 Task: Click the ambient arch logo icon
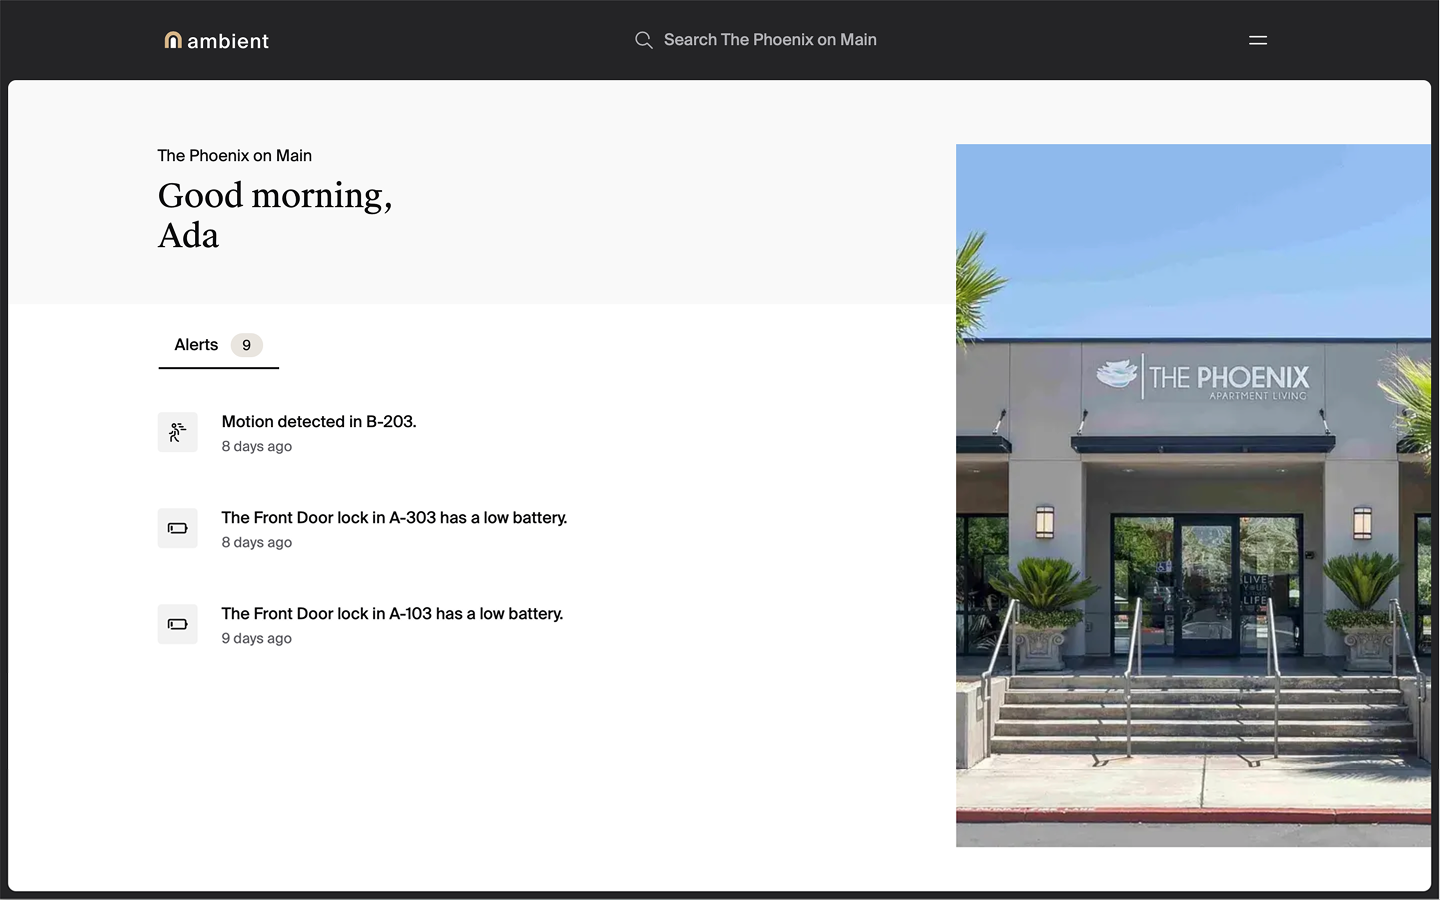coord(173,40)
